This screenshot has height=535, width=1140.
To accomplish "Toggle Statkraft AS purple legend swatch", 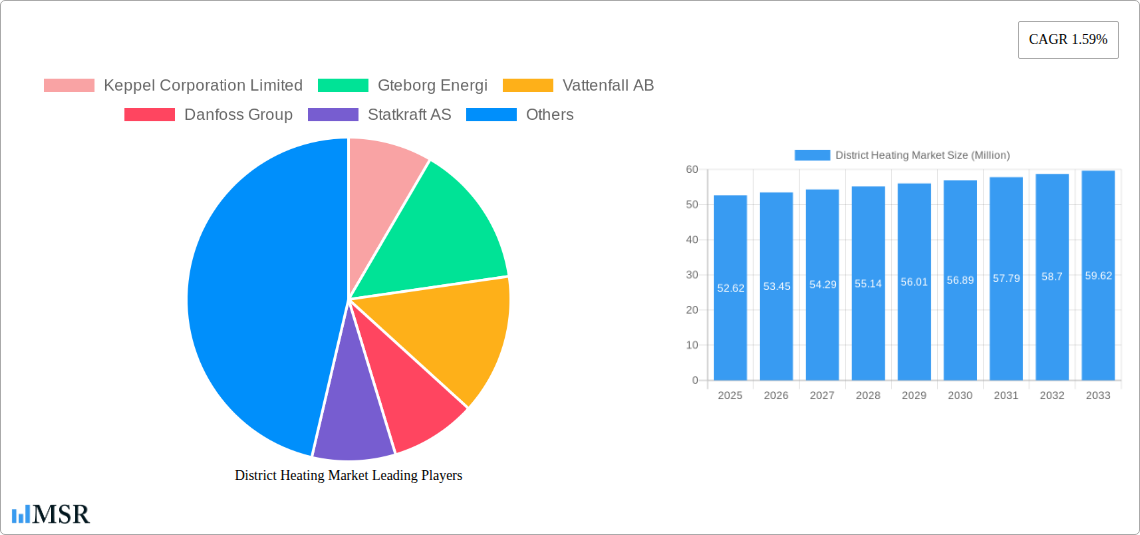I will pos(333,114).
